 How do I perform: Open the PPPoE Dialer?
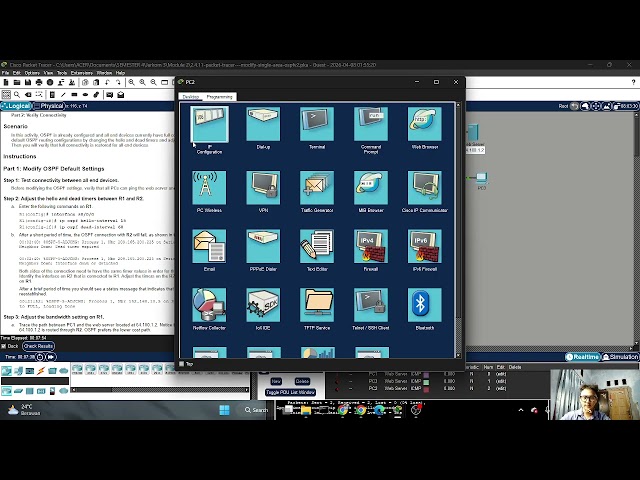tap(263, 246)
